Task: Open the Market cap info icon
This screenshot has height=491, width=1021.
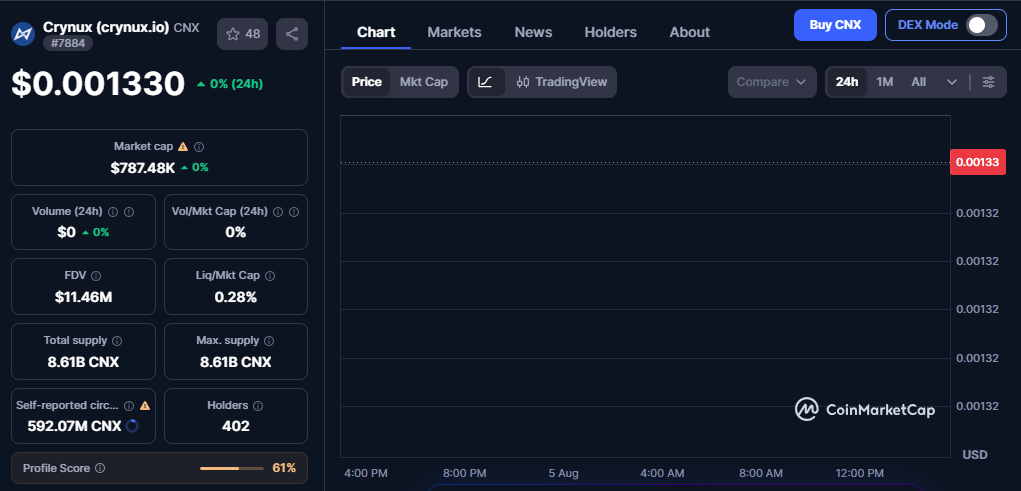Action: [199, 147]
